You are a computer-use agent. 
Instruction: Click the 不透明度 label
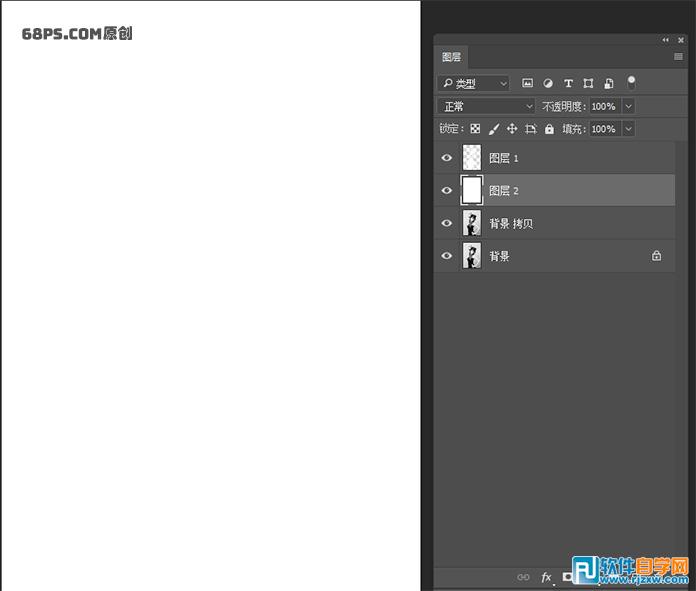tap(564, 106)
